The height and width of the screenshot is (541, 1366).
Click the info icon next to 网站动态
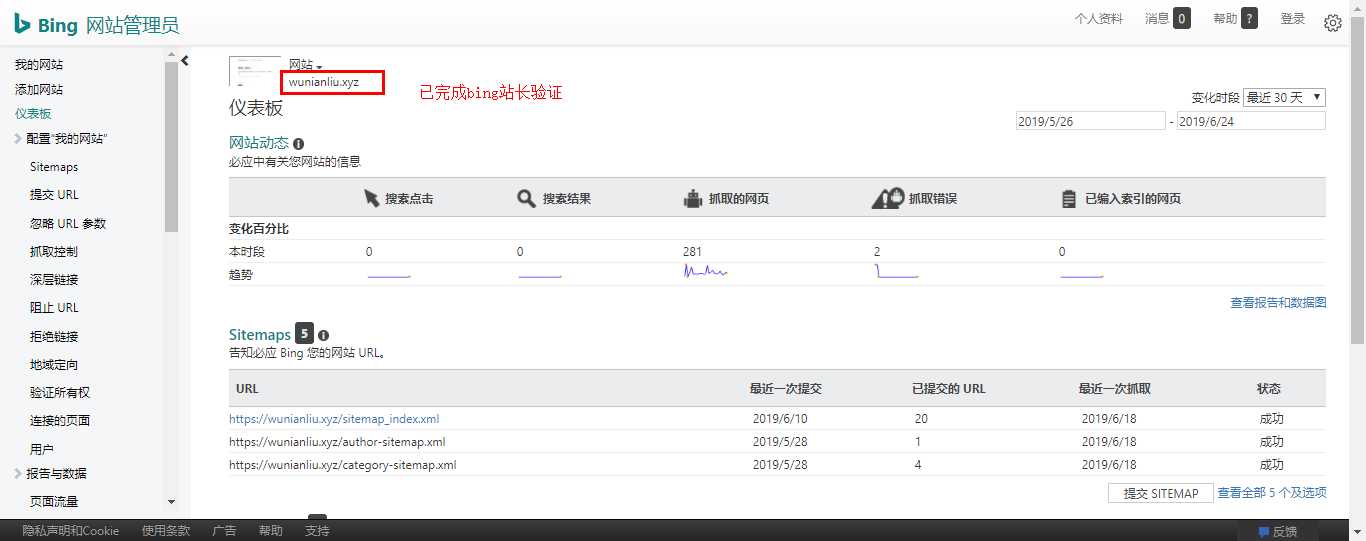pos(298,144)
